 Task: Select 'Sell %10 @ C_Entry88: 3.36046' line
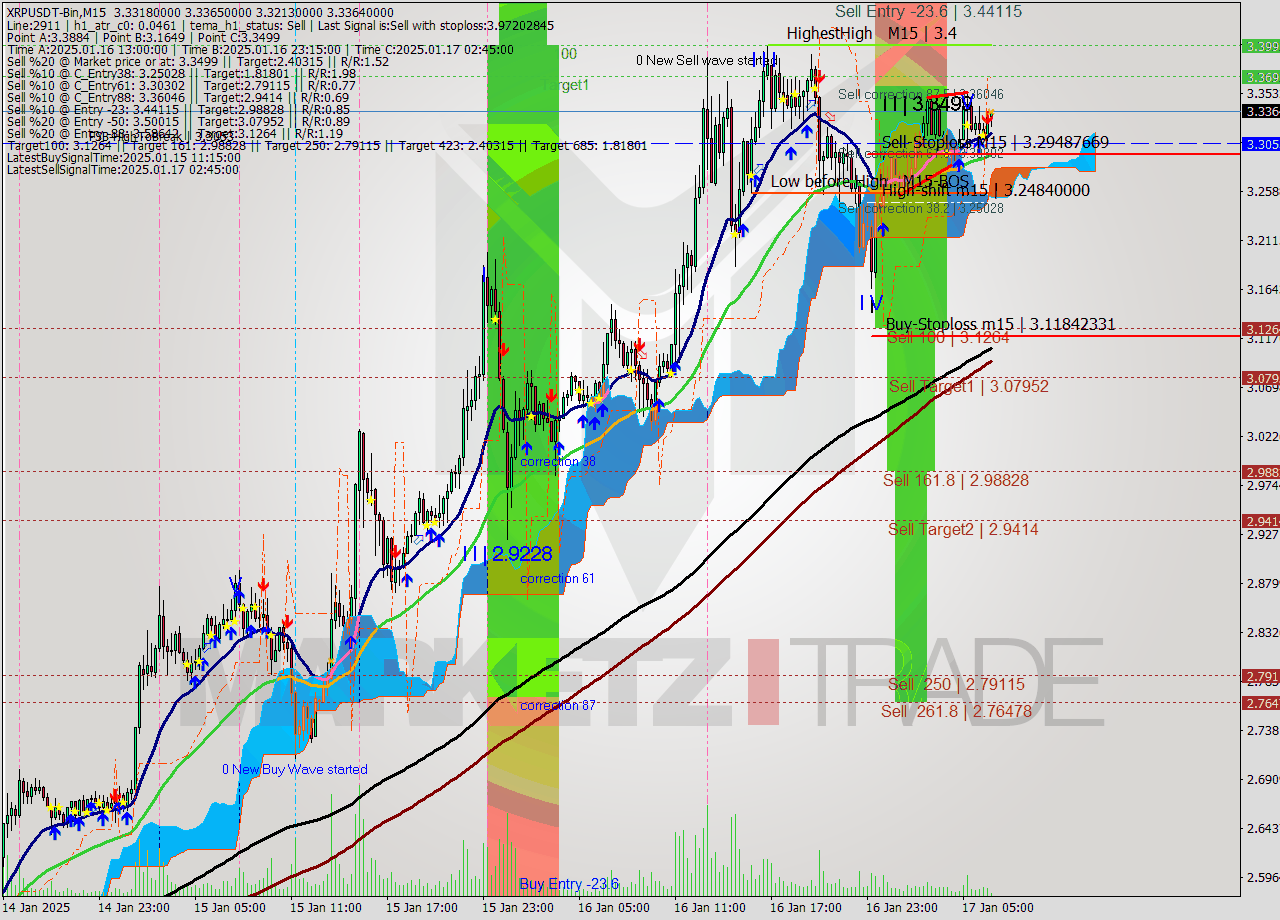(x=178, y=97)
